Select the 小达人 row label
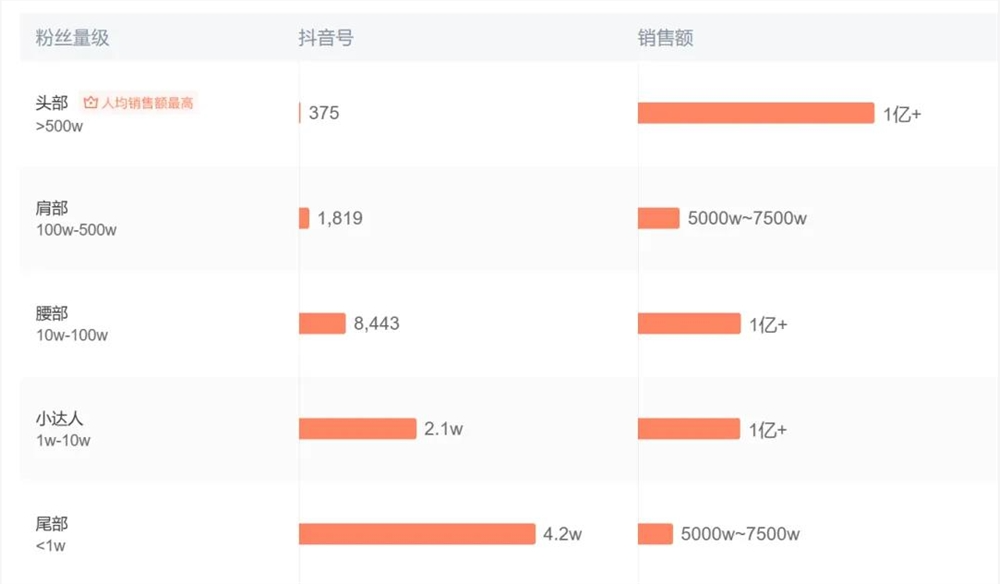1000x584 pixels. point(59,418)
